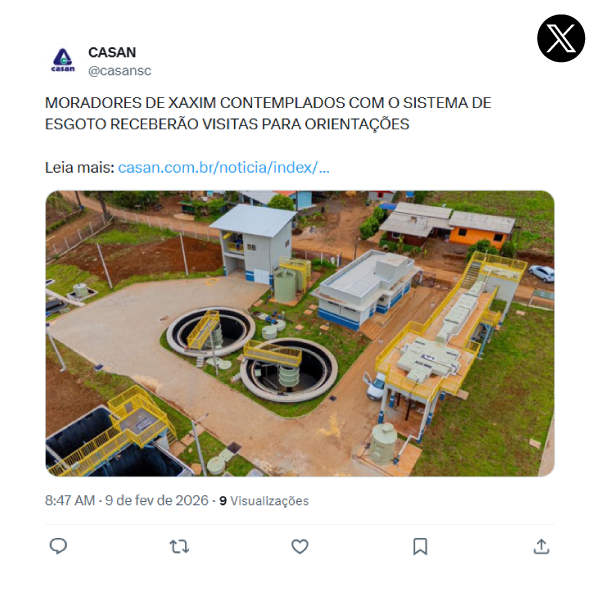The width and height of the screenshot is (600, 600).
Task: Open the sewage treatment plant photo
Action: 300,333
